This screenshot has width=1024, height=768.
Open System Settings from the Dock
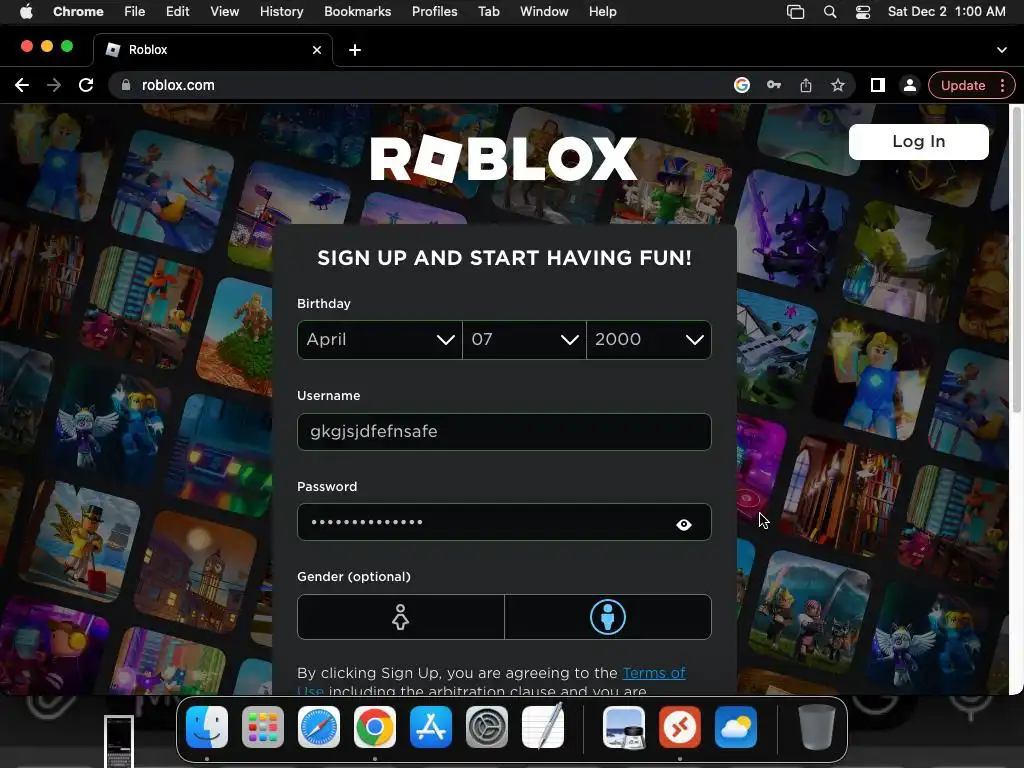pos(487,727)
